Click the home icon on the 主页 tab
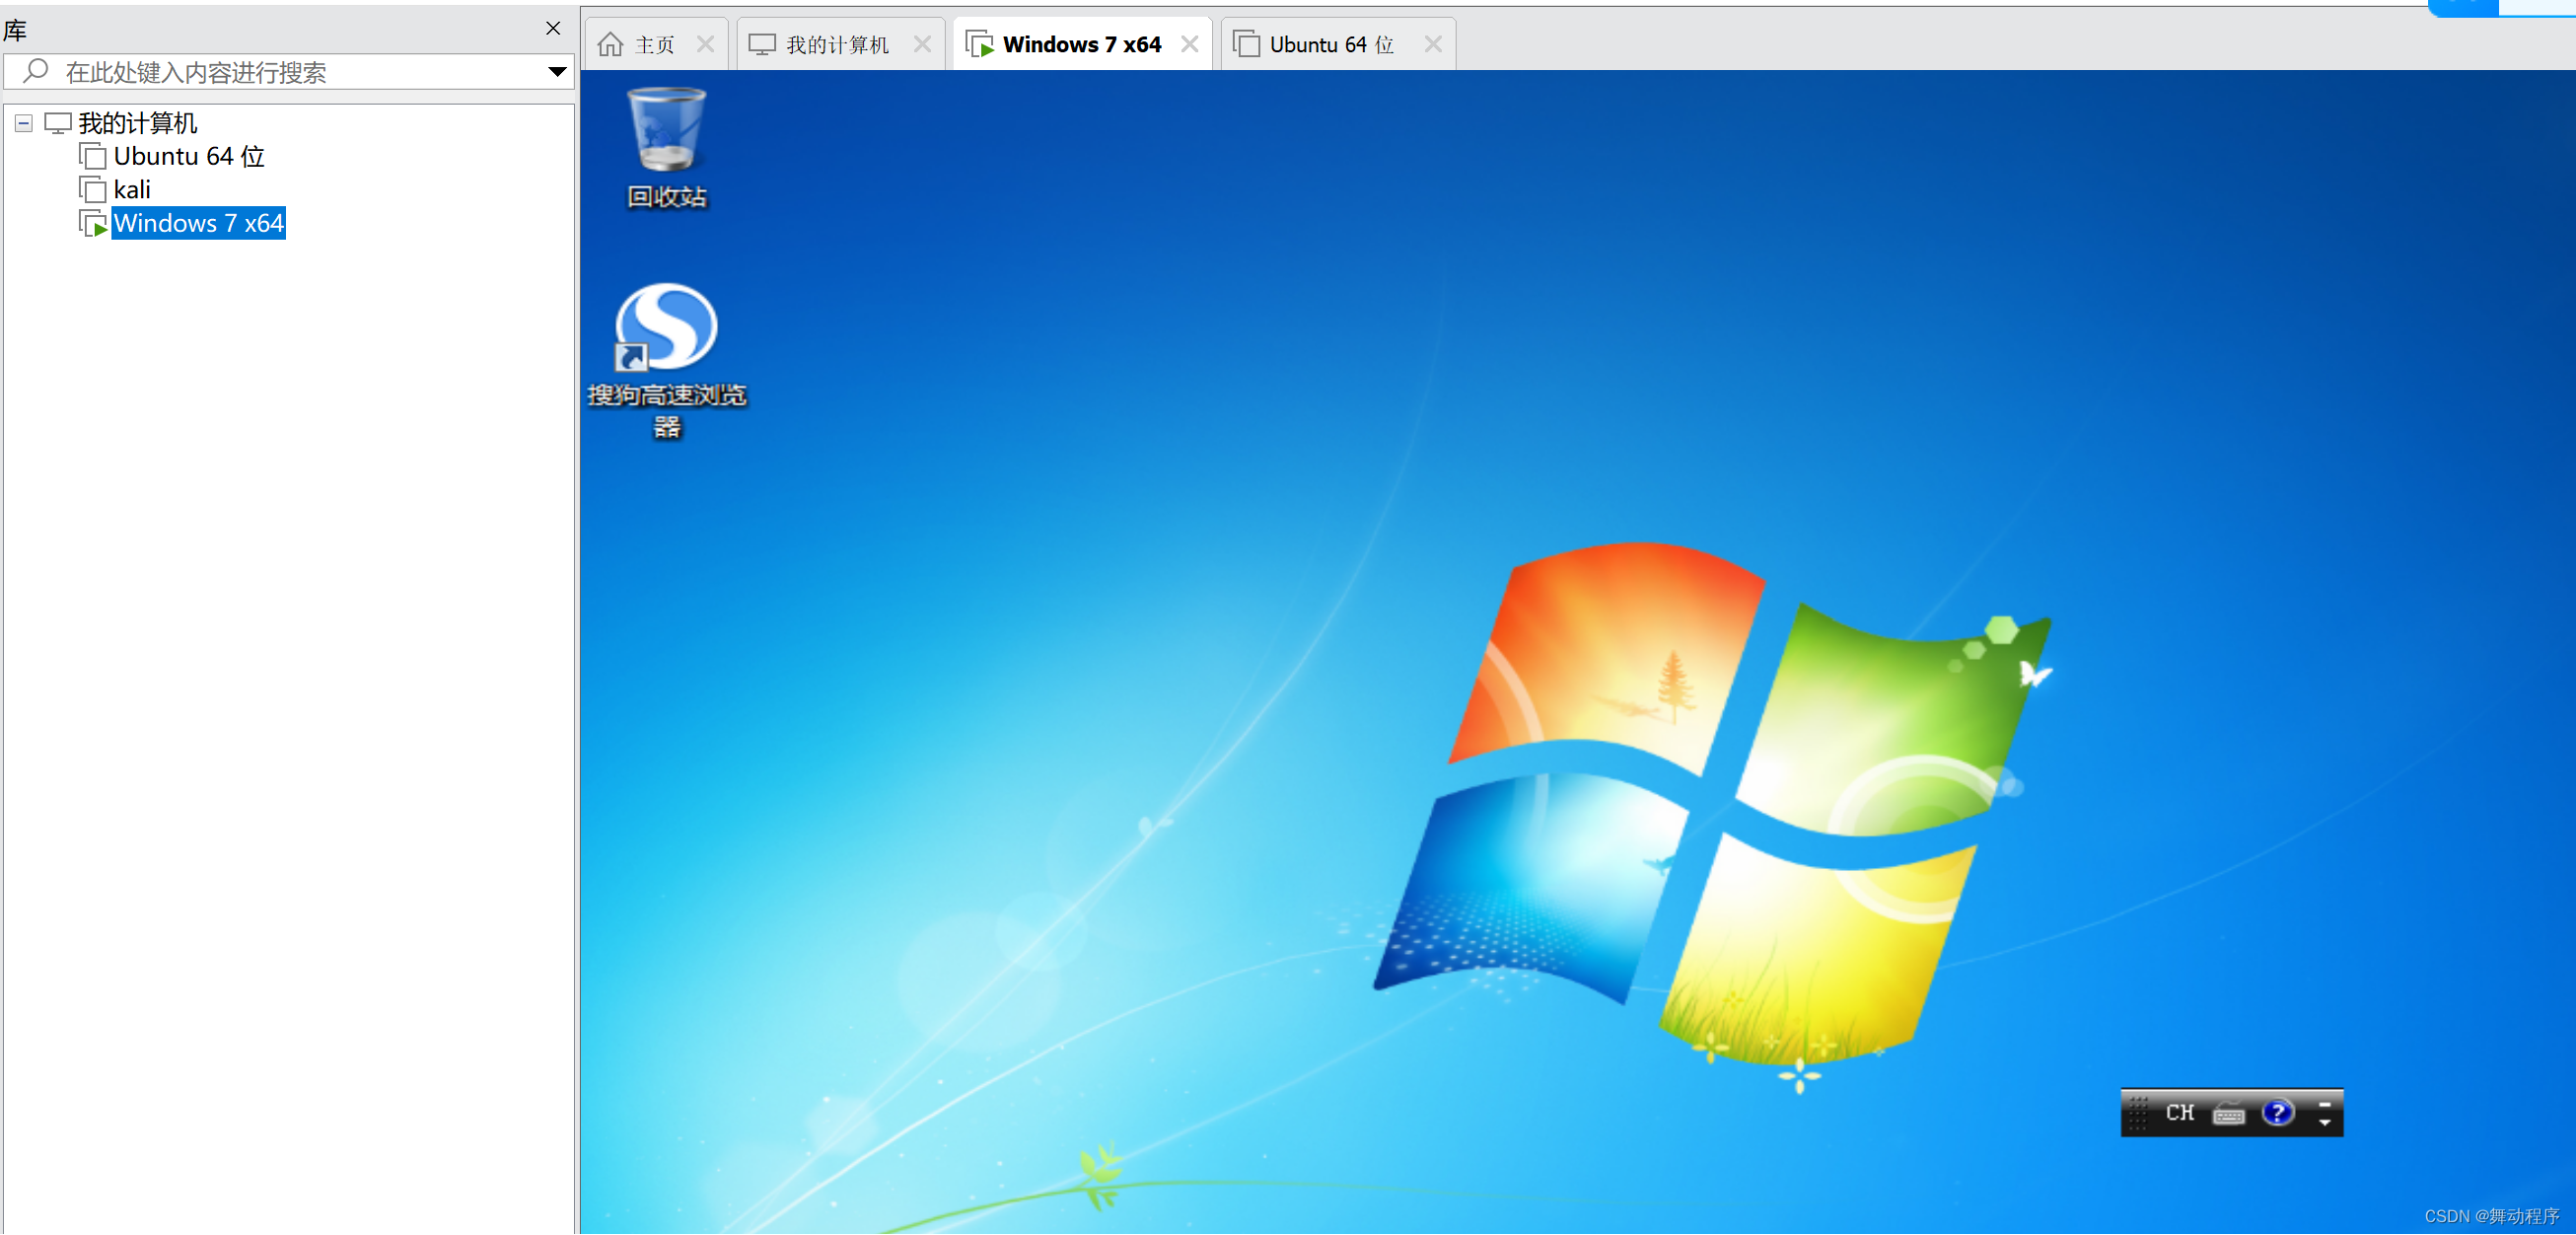Screen dimensions: 2576x1235 tap(610, 44)
